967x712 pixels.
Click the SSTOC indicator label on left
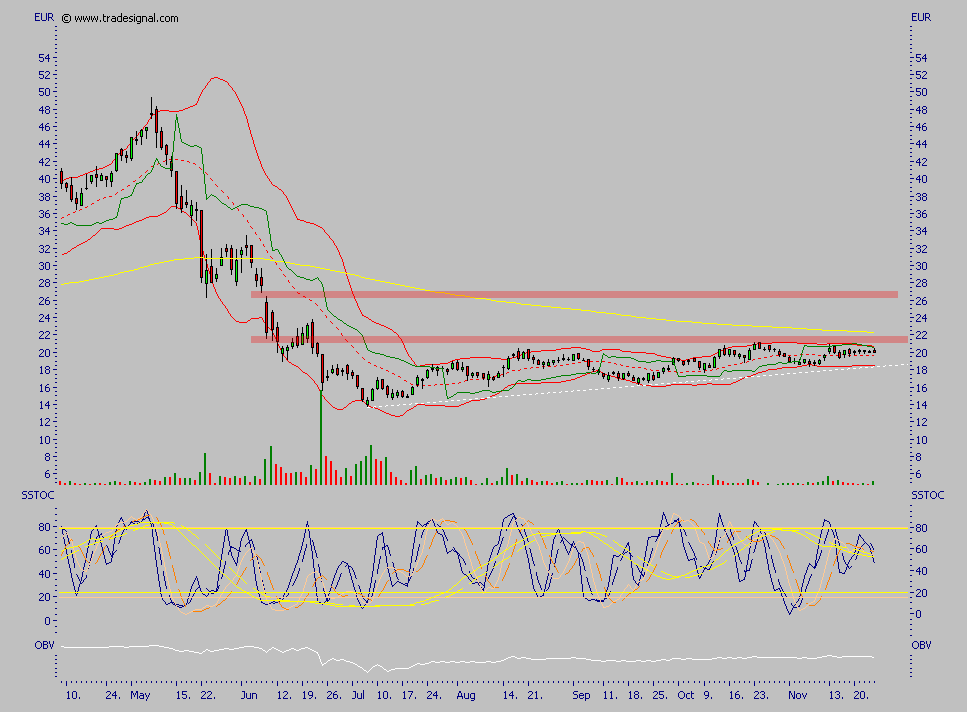(35, 495)
